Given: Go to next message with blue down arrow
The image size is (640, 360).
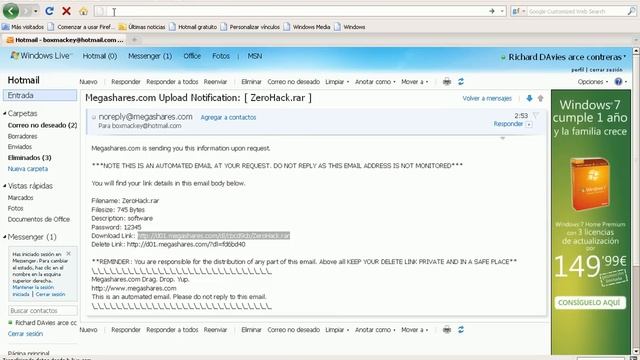Looking at the screenshot, I should [x=529, y=98].
